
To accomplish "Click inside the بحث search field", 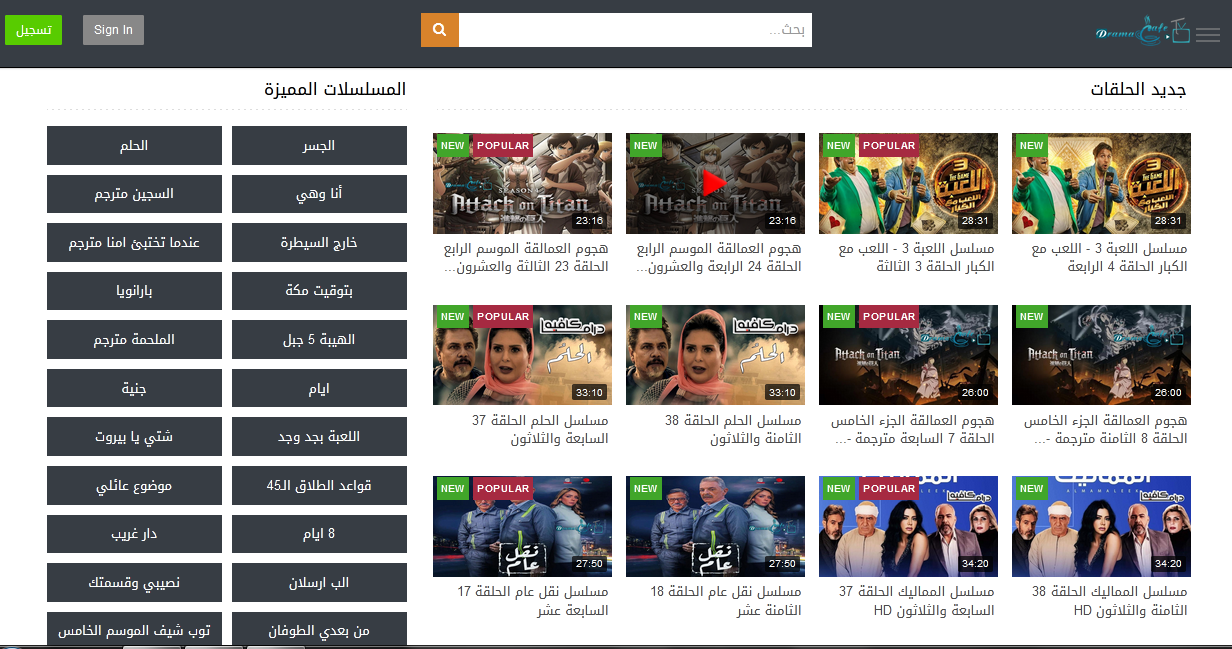I will tap(635, 30).
